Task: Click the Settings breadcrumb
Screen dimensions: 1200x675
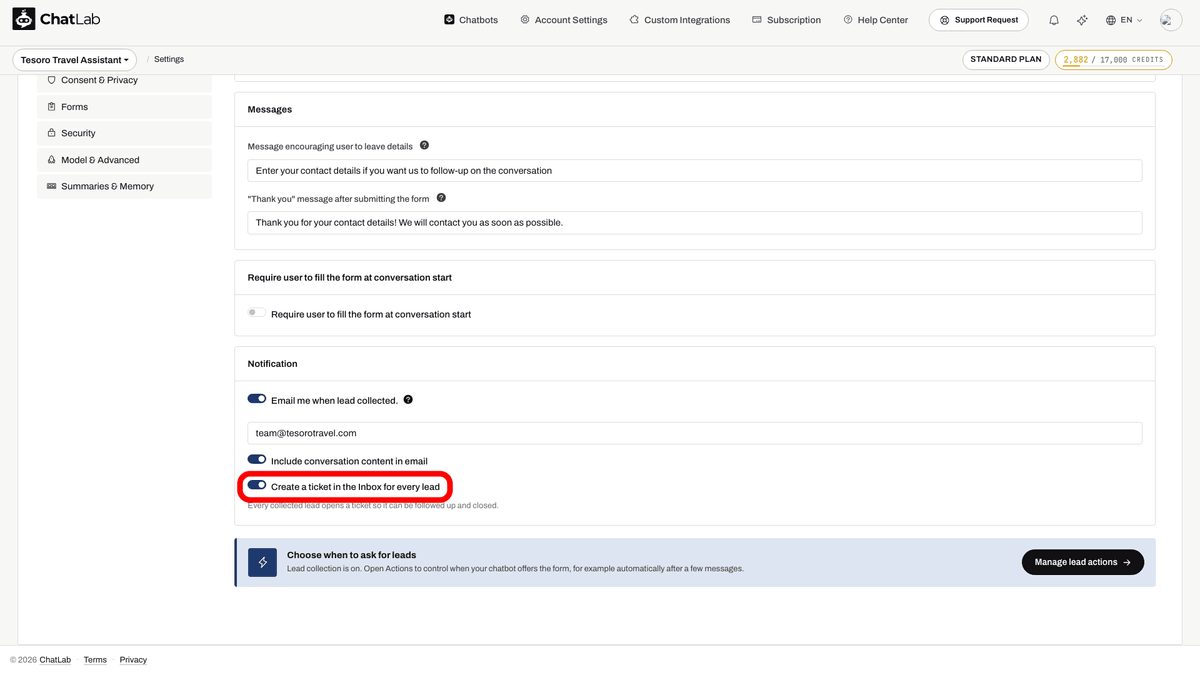Action: (169, 59)
